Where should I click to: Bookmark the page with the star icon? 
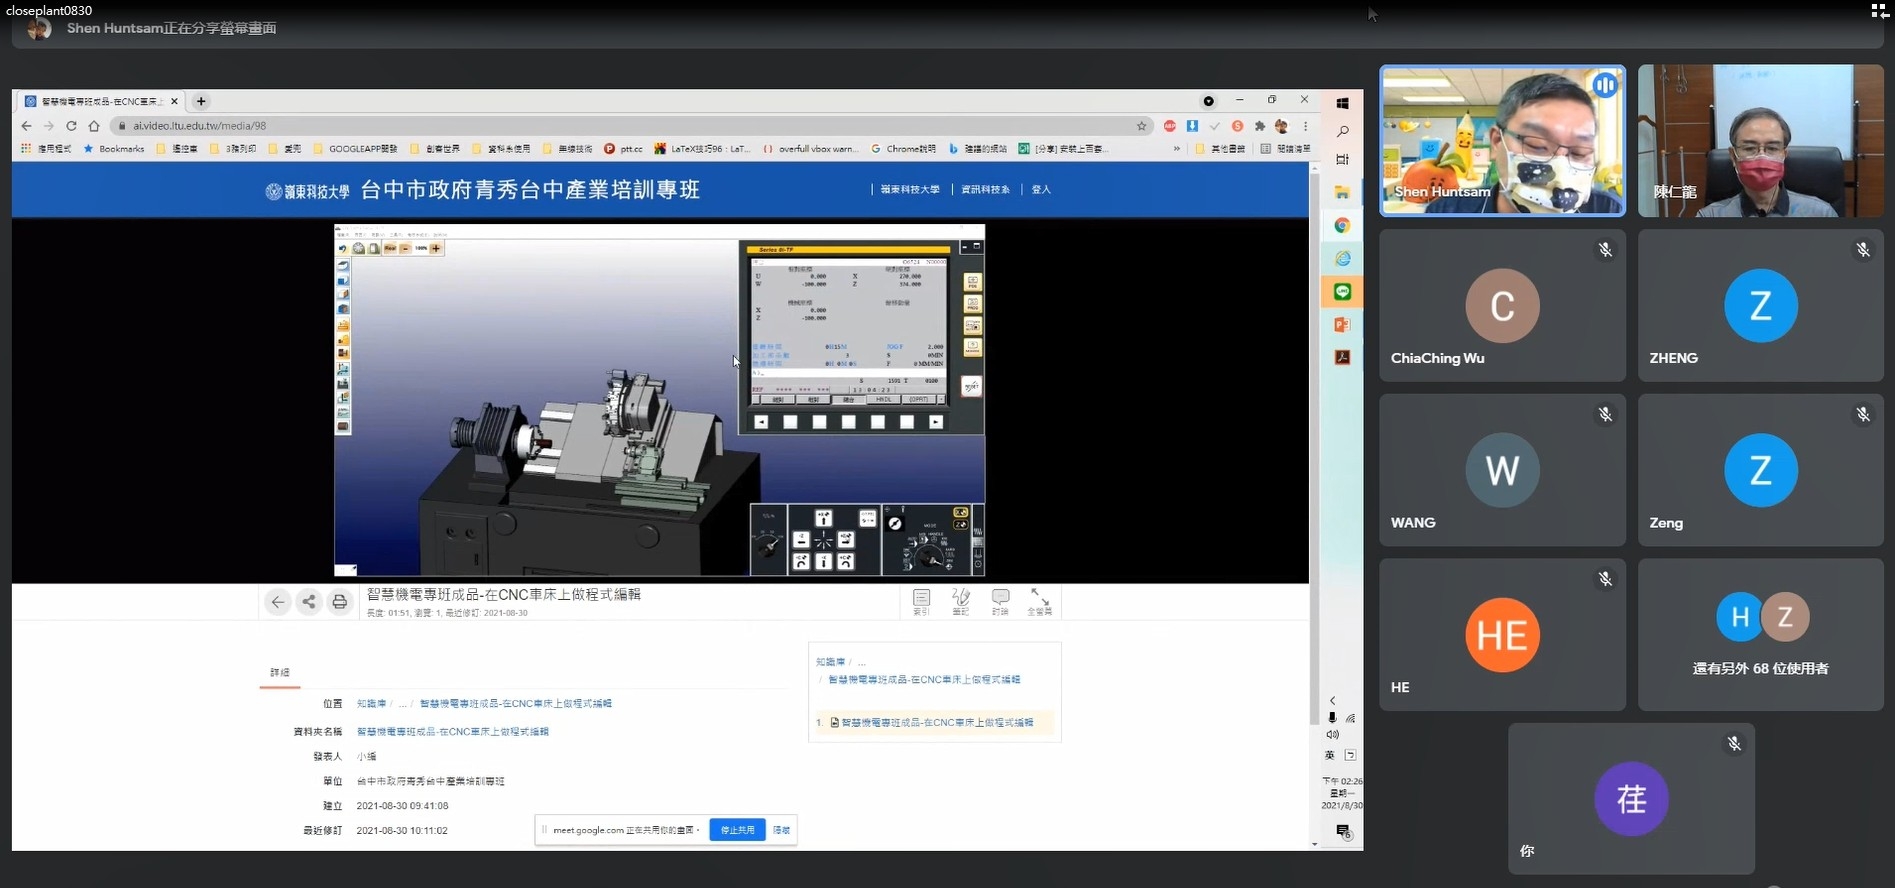pyautogui.click(x=1141, y=126)
